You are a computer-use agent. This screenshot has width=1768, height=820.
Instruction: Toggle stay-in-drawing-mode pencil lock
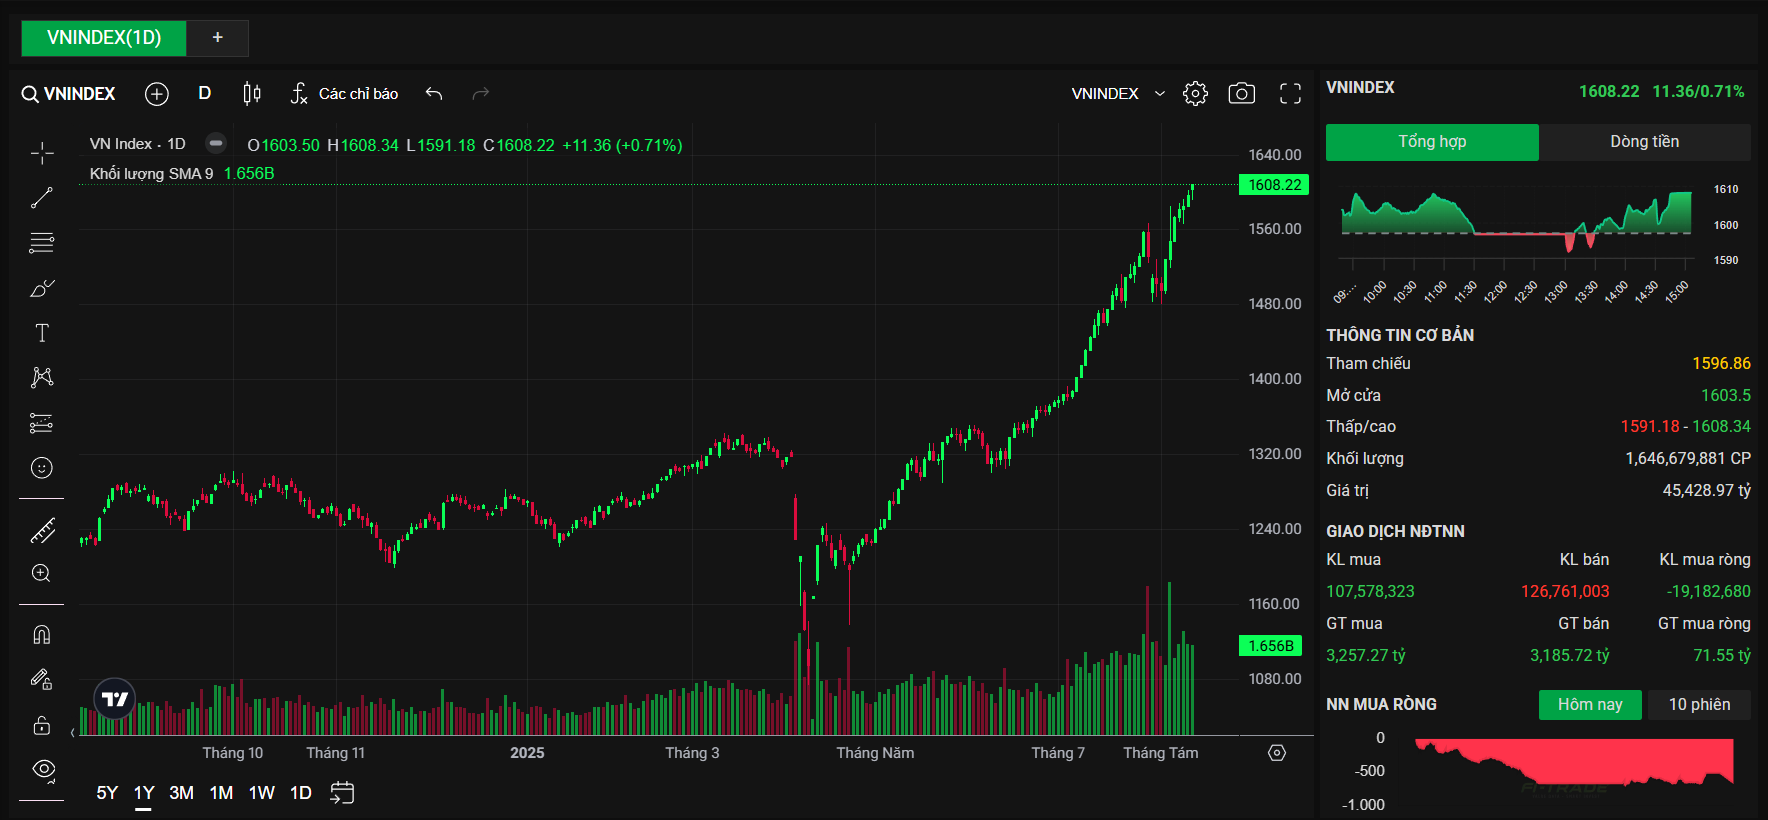coord(42,680)
